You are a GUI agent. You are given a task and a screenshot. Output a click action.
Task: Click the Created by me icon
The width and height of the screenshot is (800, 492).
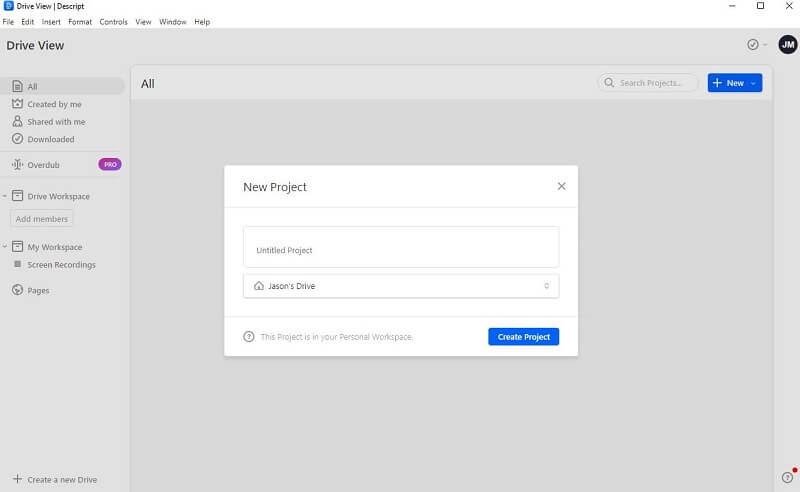click(17, 104)
